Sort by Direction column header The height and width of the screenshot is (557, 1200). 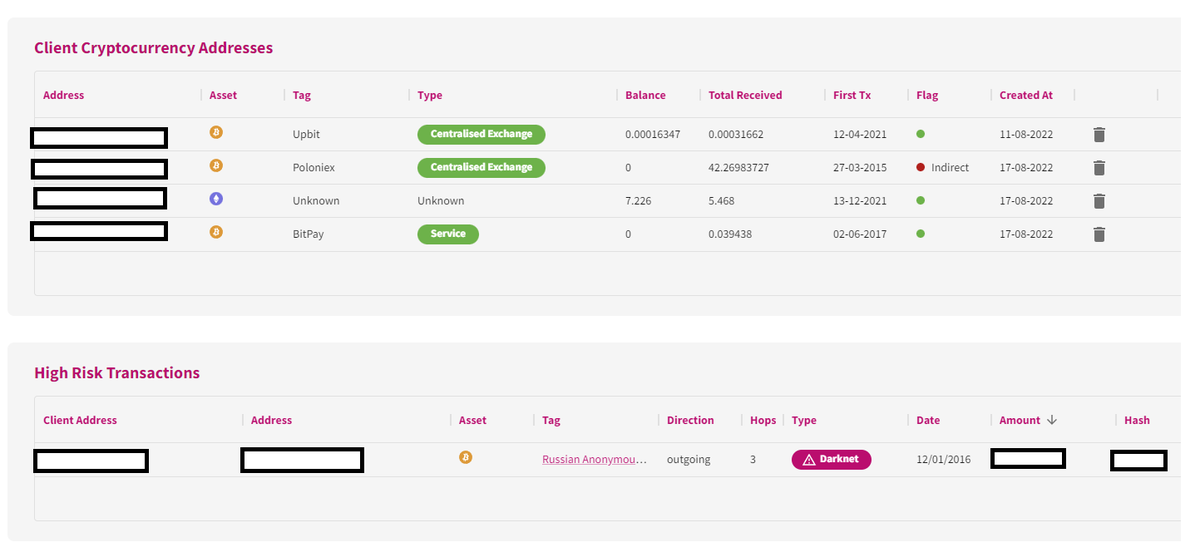click(690, 420)
